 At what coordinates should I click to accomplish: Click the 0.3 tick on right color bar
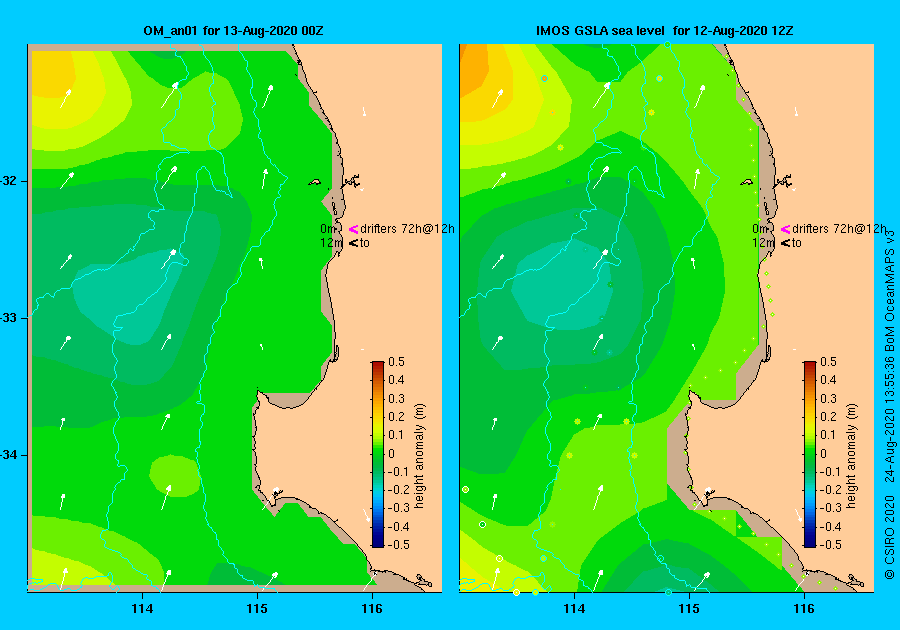(828, 398)
